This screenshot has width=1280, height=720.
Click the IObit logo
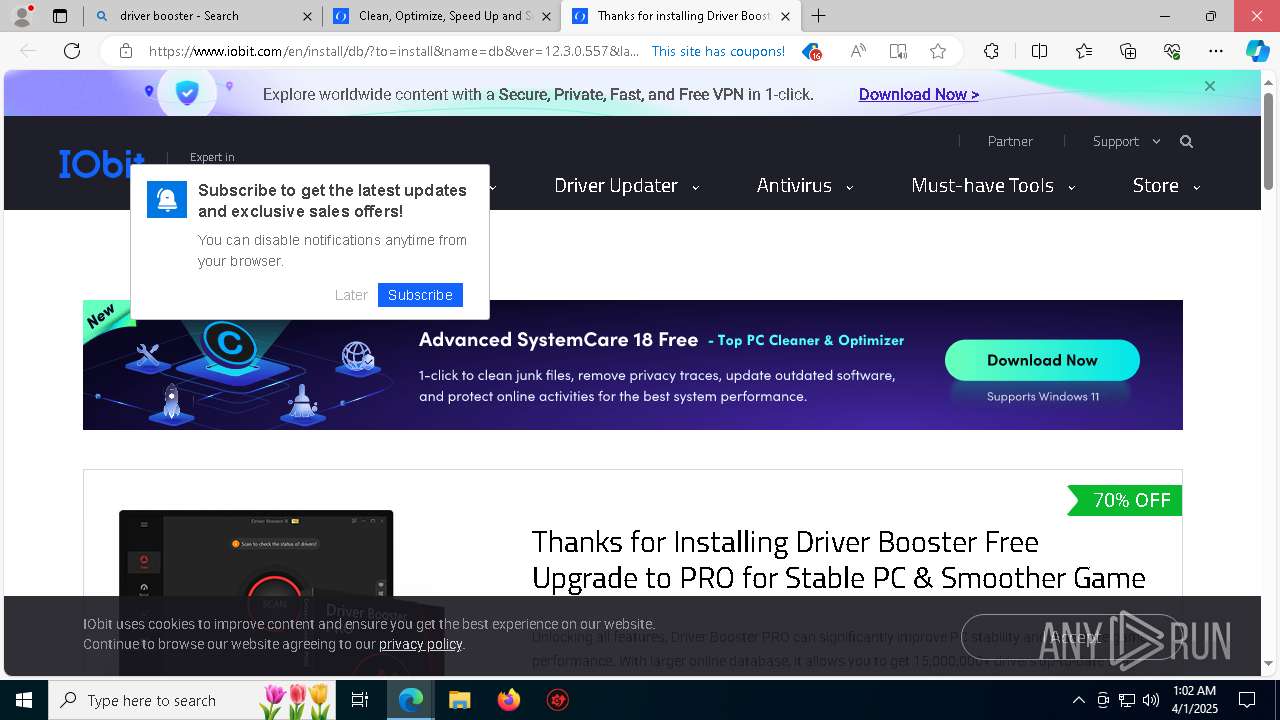(x=101, y=164)
